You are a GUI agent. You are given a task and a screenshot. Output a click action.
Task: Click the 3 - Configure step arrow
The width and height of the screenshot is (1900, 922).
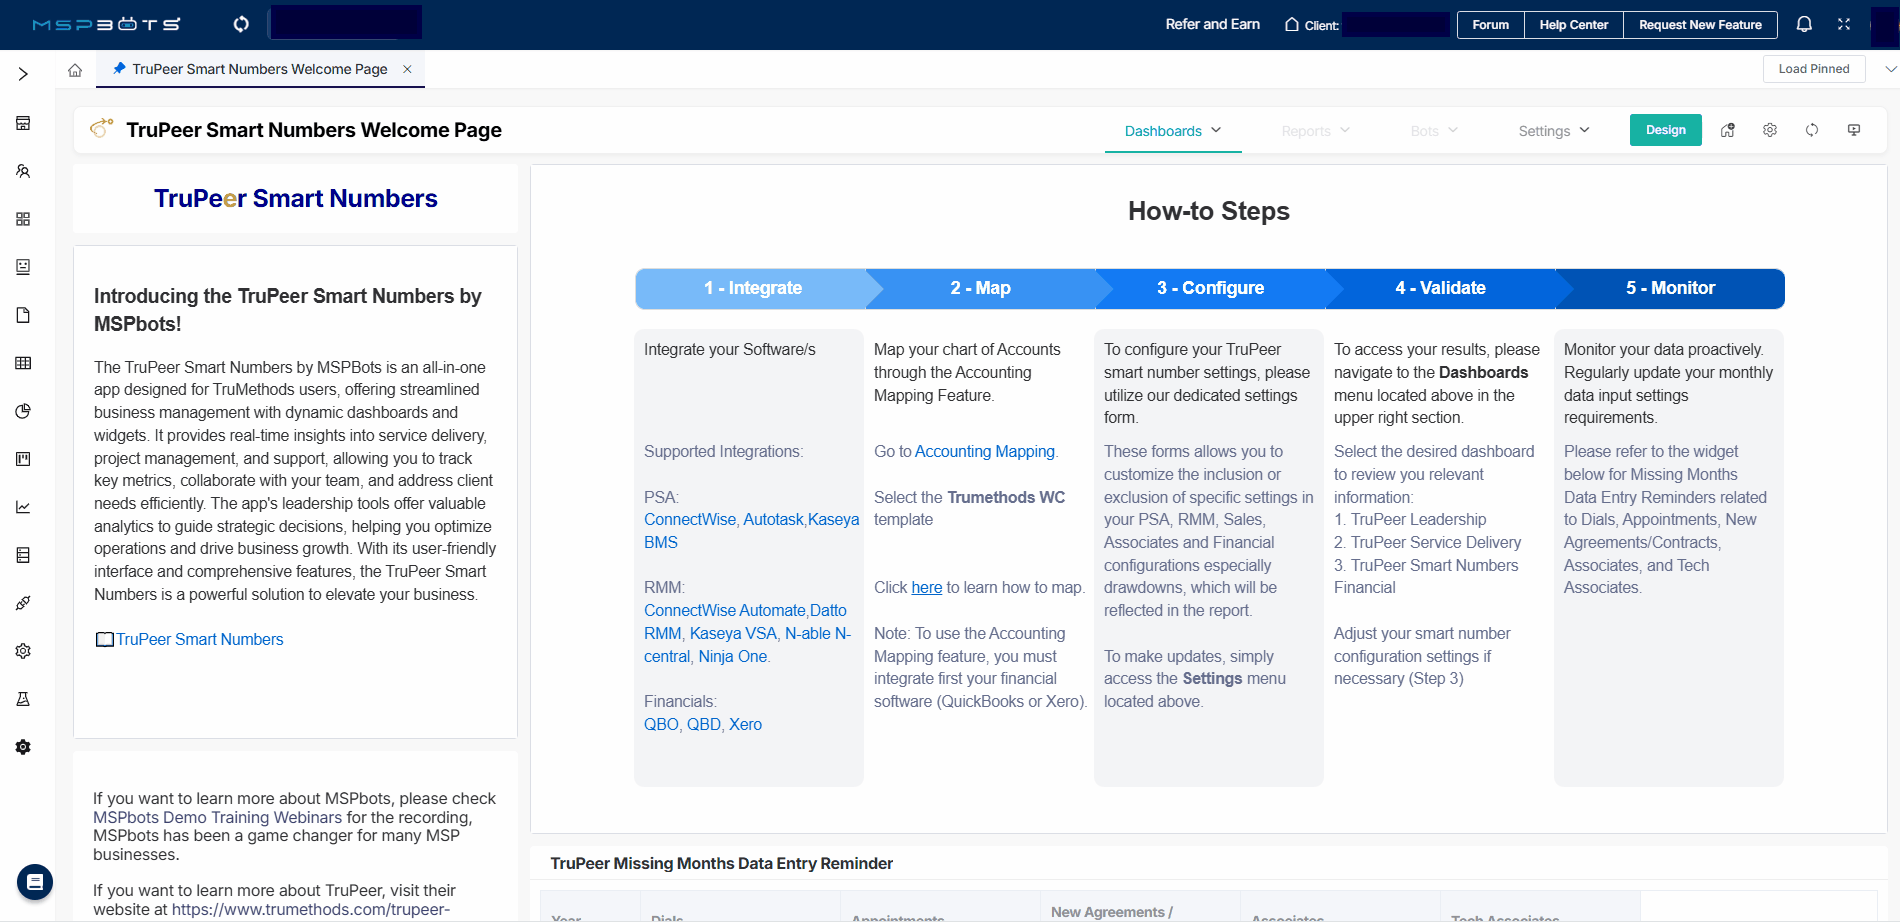tap(1210, 288)
